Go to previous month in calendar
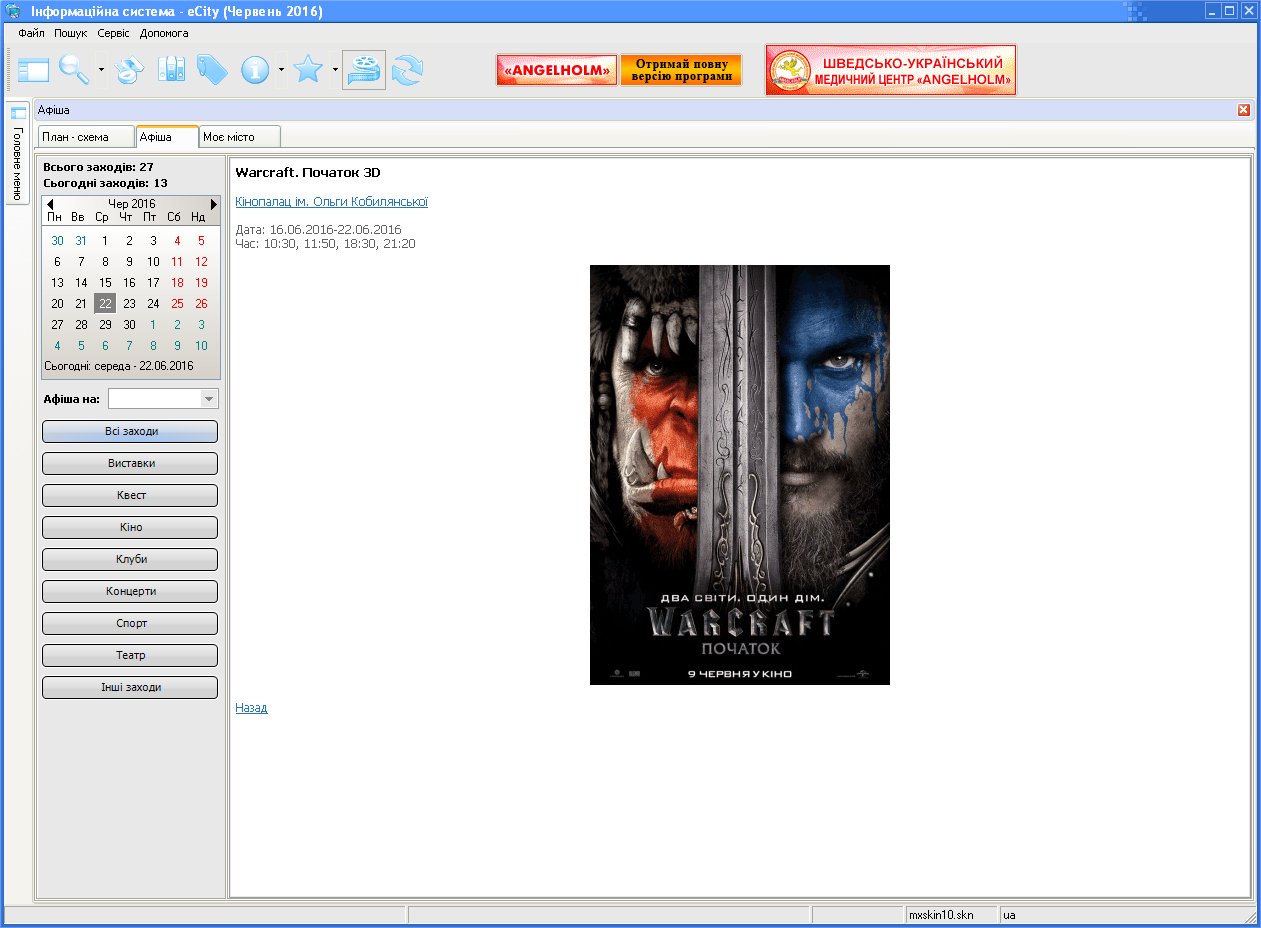 [x=50, y=204]
